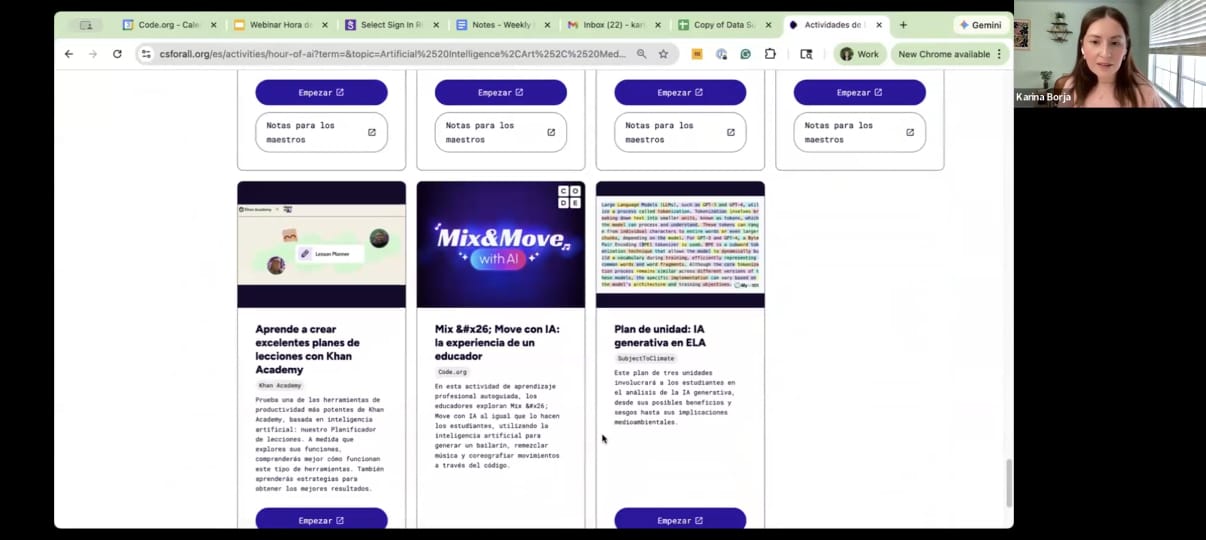This screenshot has width=1206, height=540.
Task: Click the URL address bar
Action: pyautogui.click(x=390, y=54)
